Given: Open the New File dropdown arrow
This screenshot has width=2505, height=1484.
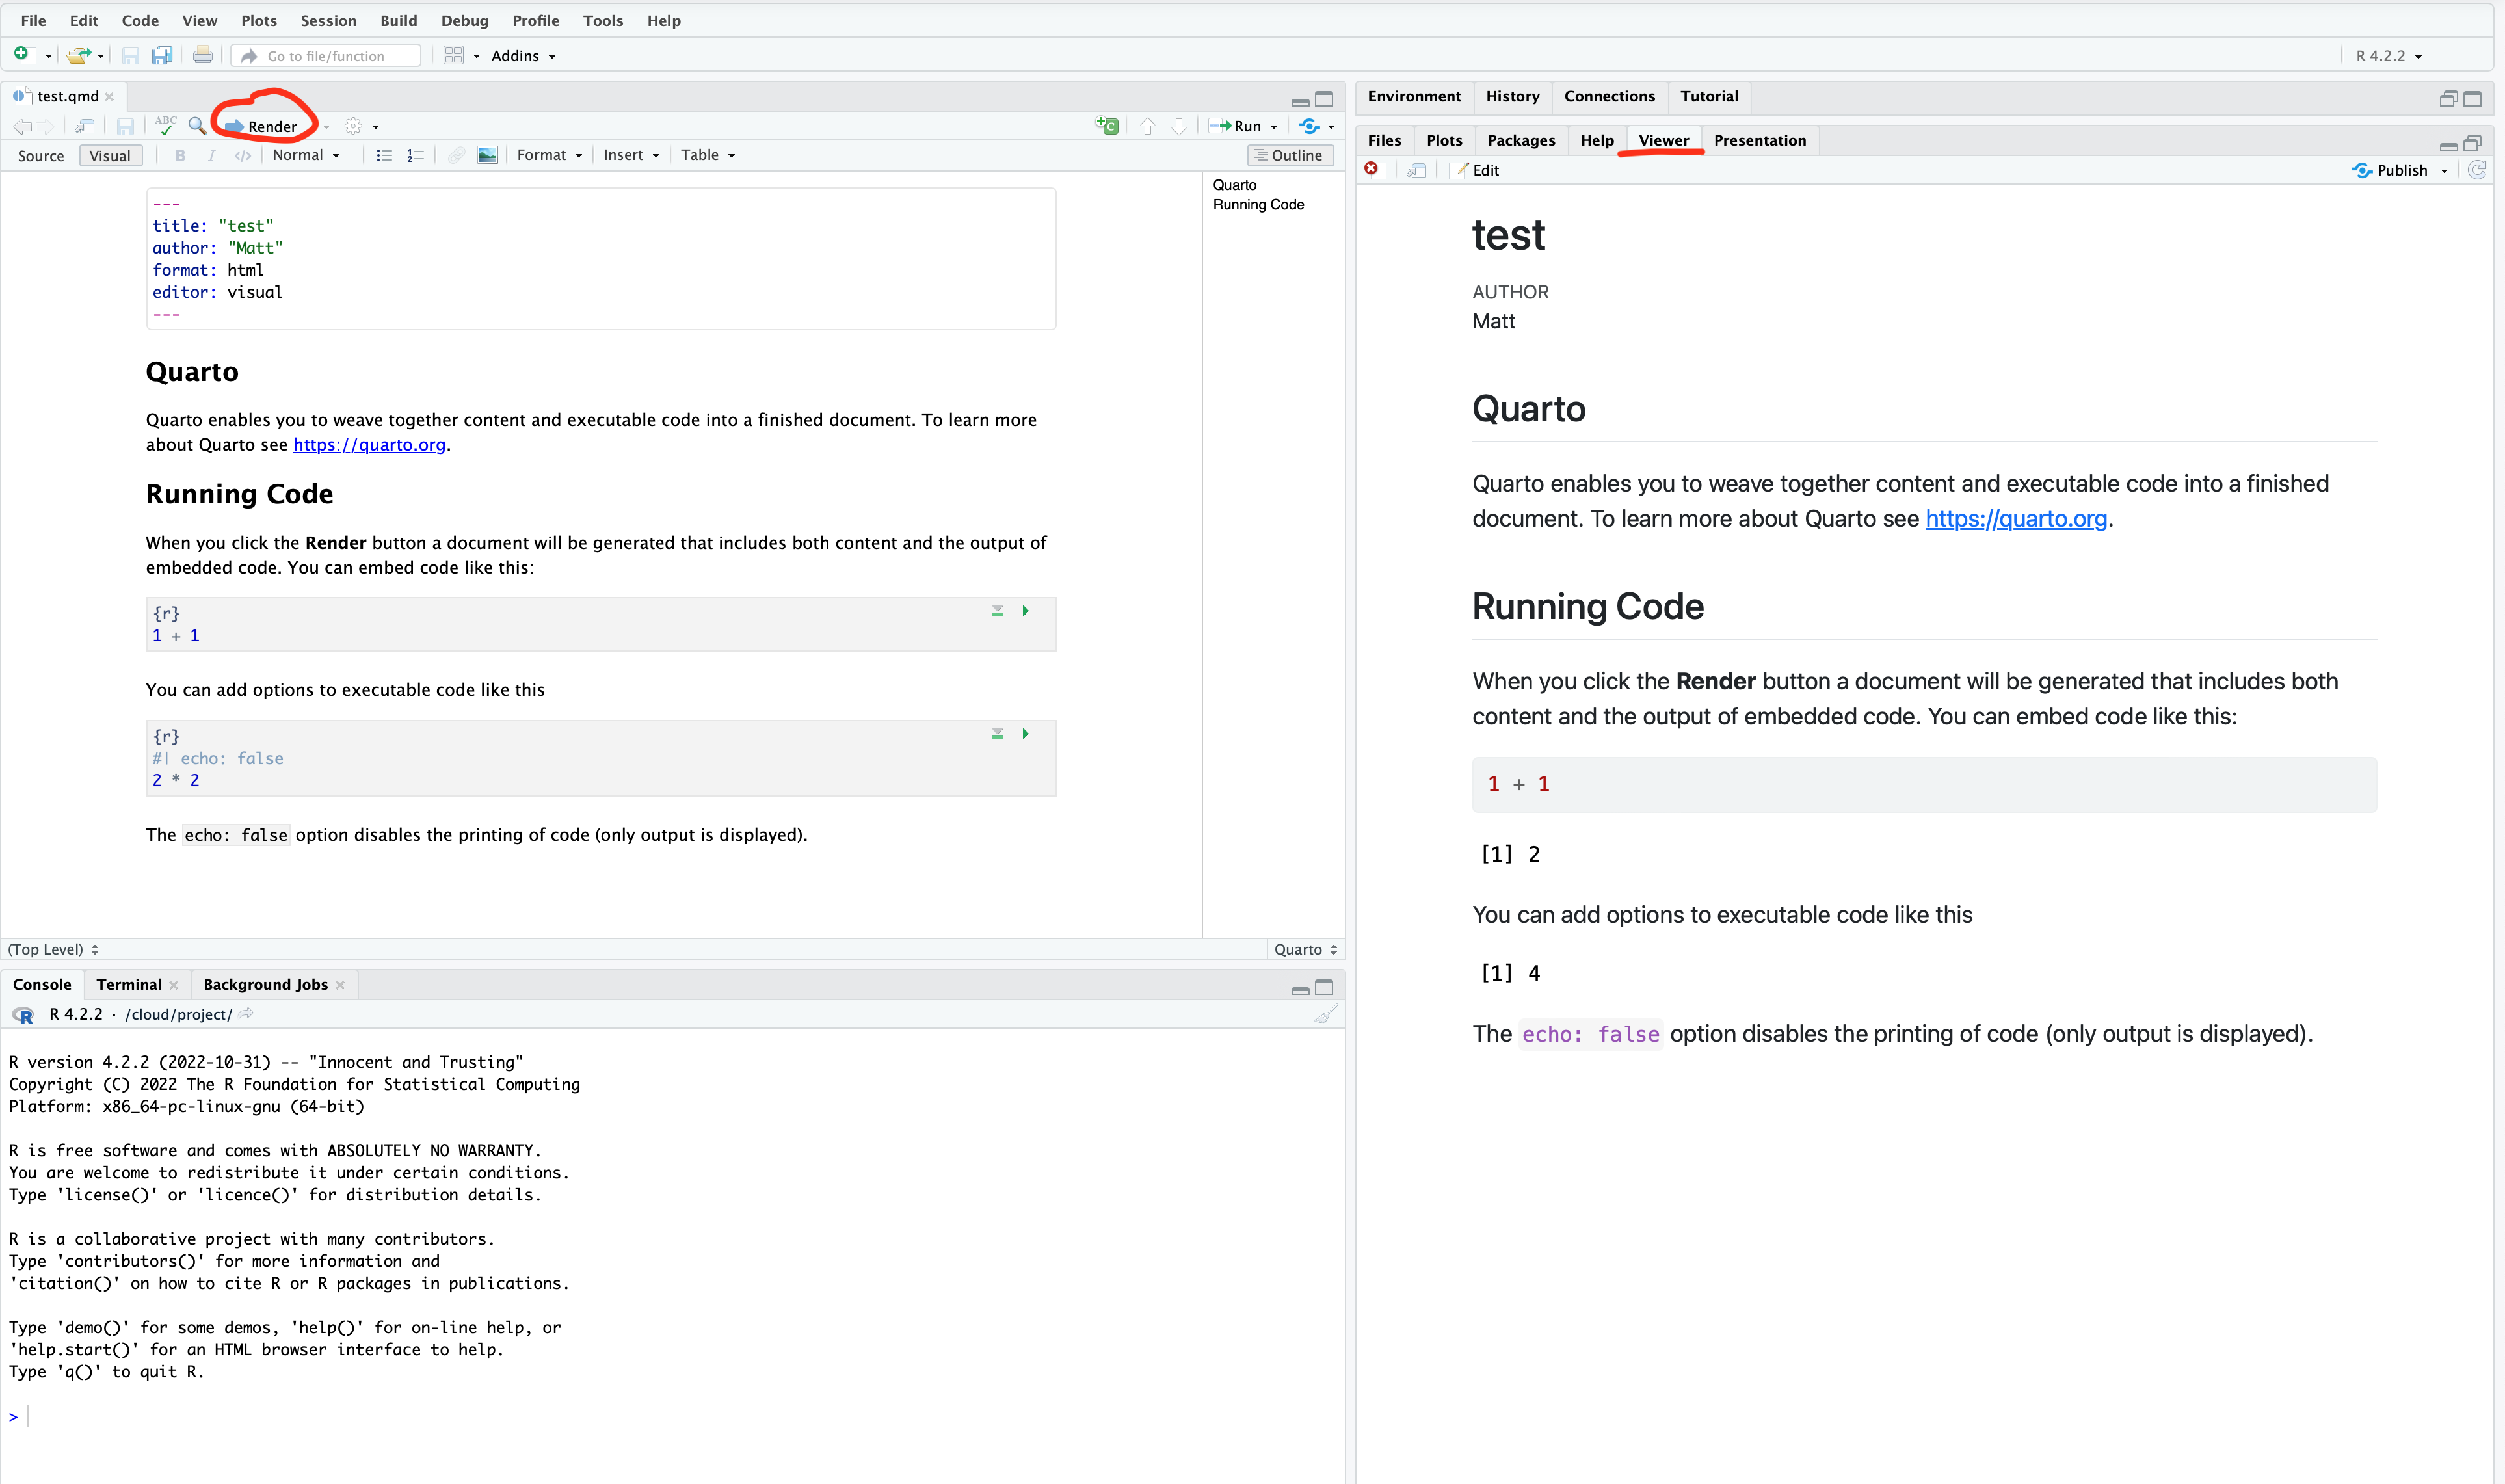Looking at the screenshot, I should tap(48, 56).
